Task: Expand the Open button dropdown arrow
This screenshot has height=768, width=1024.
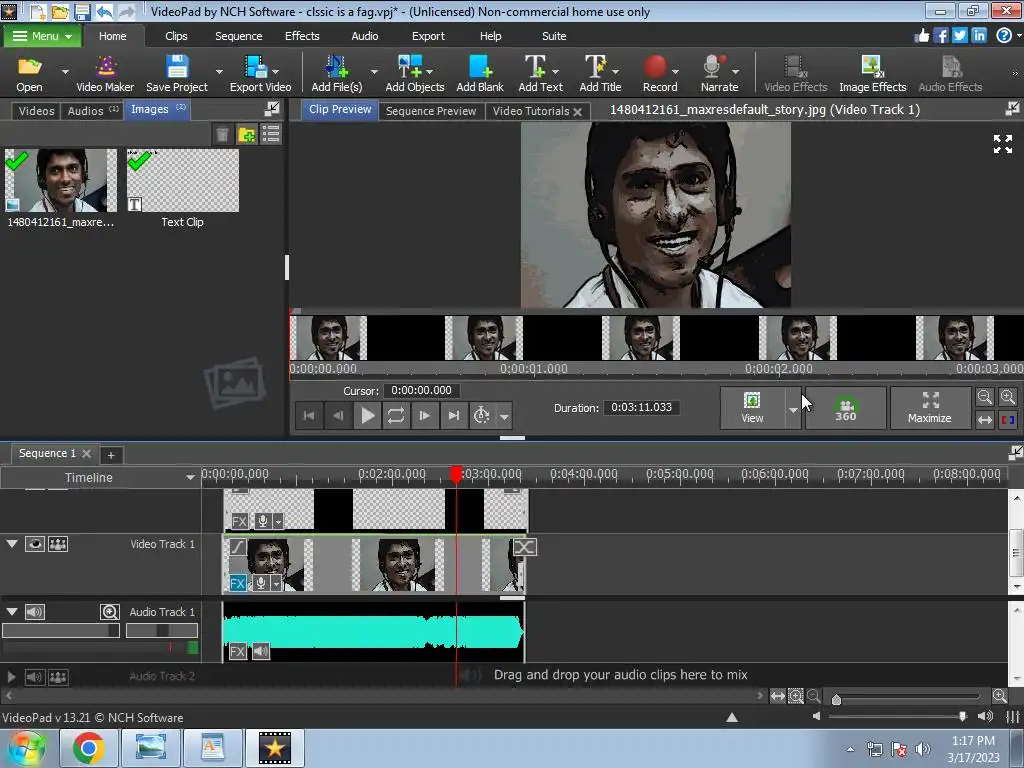Action: coord(65,71)
